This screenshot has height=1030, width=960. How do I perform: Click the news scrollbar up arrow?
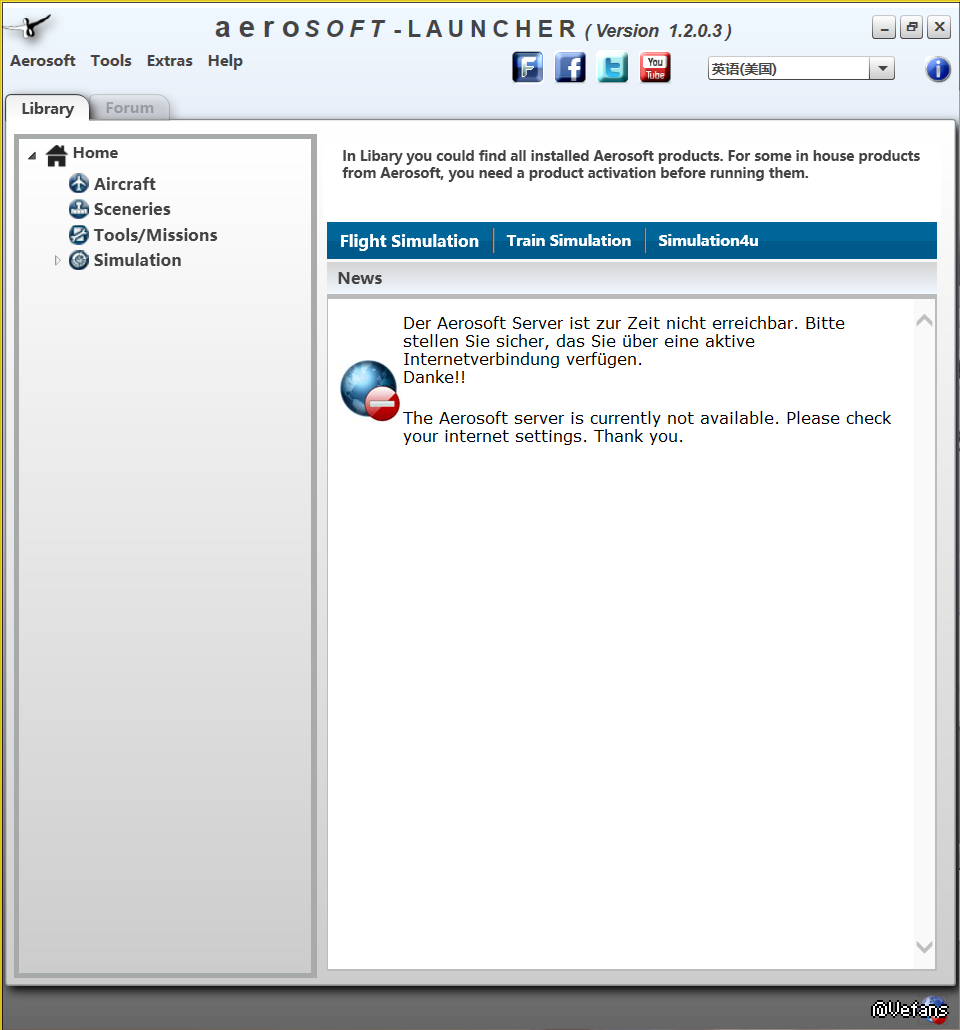pyautogui.click(x=925, y=320)
